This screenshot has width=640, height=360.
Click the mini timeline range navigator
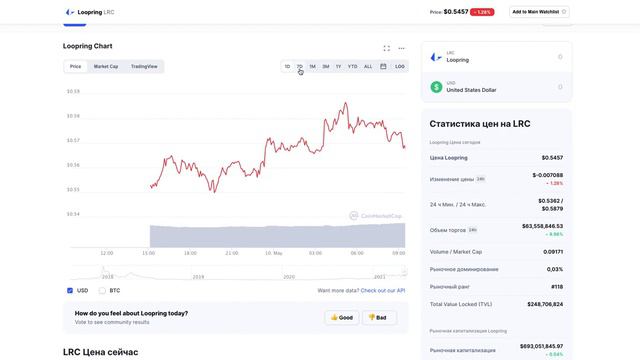coord(238,272)
